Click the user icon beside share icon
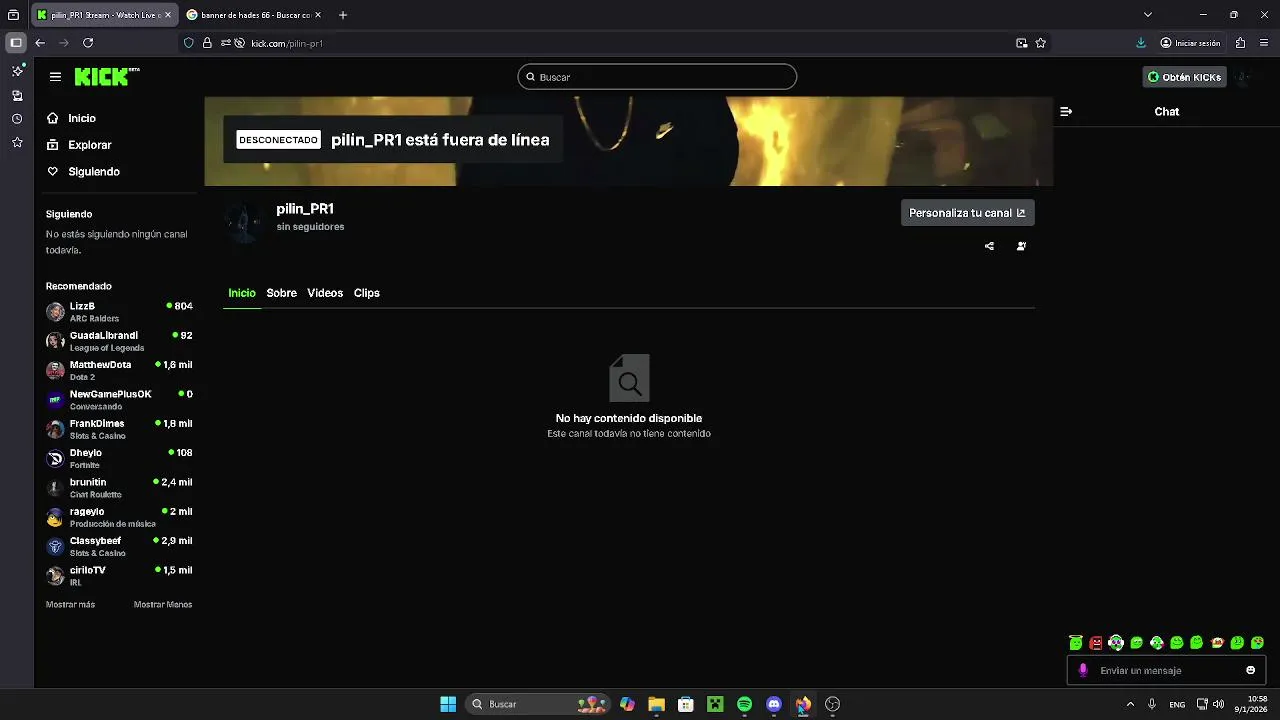Screen dimensions: 1280x720 (x=1021, y=246)
